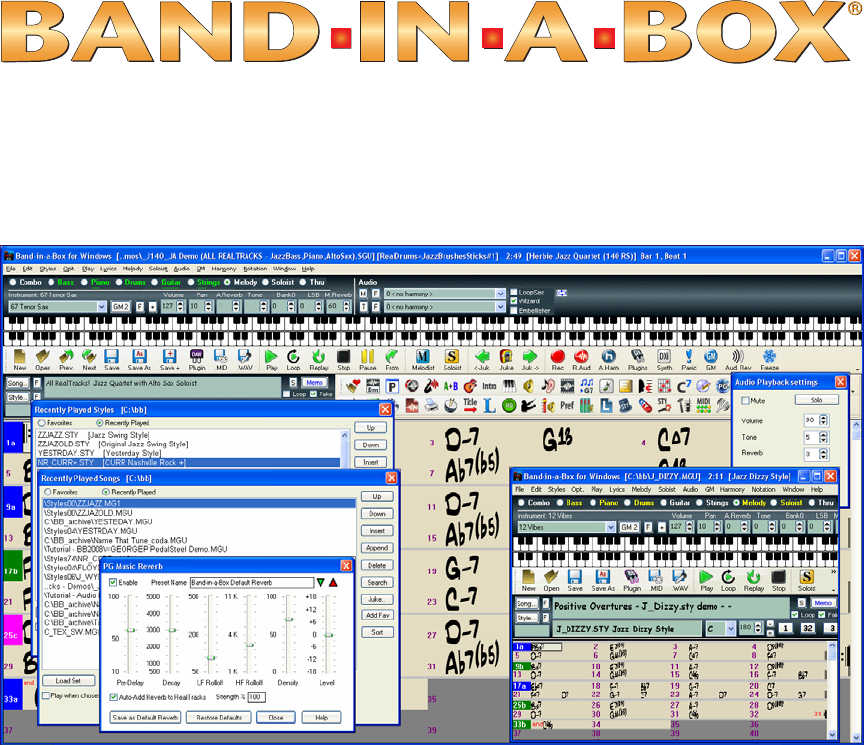Open the Window menu in main window
Viewport: 864px width, 745px height.
(x=284, y=269)
